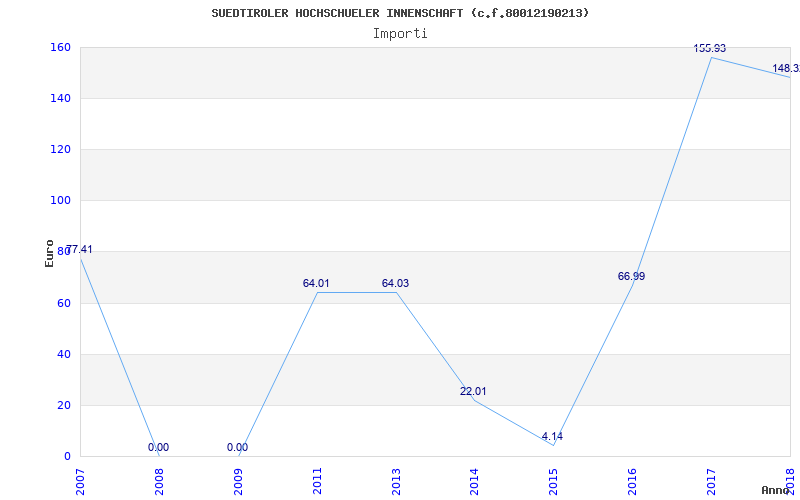Screen dimensions: 800x500
Task: Click the 120 y-axis tick label
Action: [x=60, y=149]
